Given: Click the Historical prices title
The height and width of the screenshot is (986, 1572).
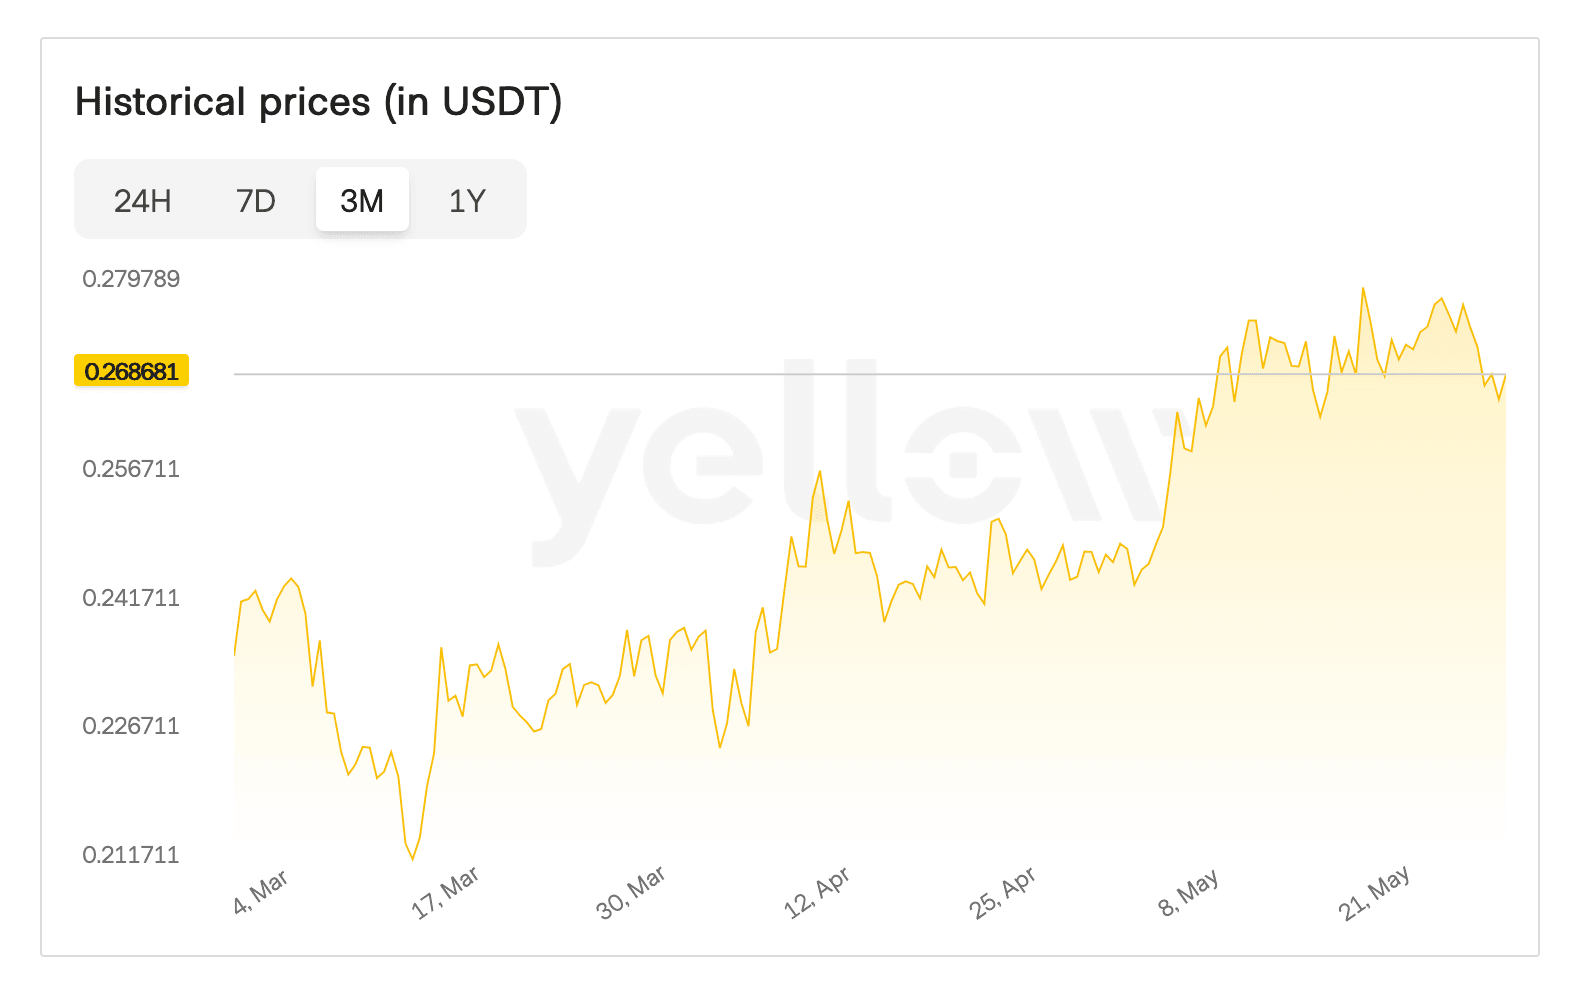Looking at the screenshot, I should click(x=320, y=100).
